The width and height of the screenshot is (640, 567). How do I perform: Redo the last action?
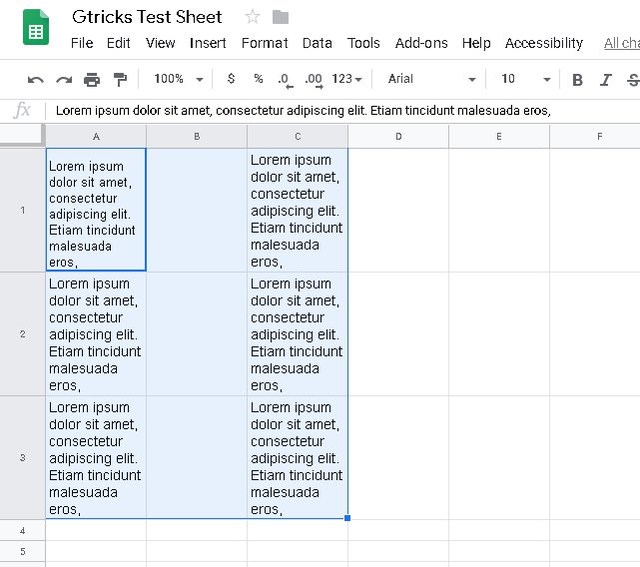(x=64, y=79)
